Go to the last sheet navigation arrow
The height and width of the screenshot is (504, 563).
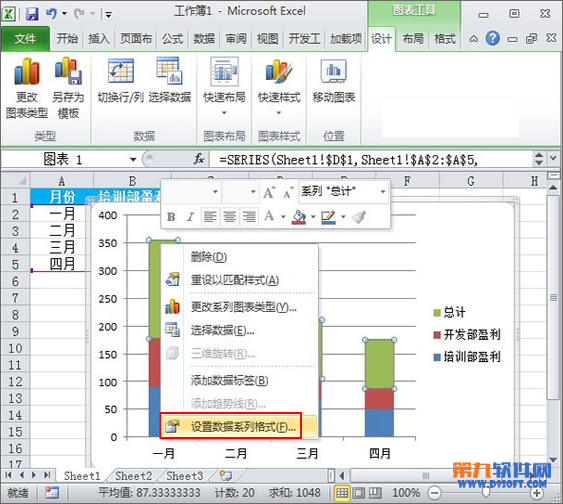pos(47,475)
